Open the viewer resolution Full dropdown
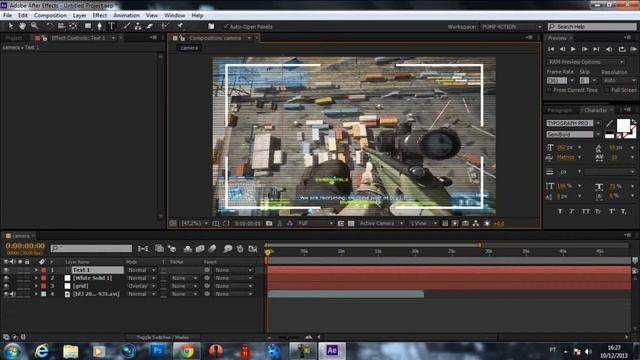 point(316,223)
